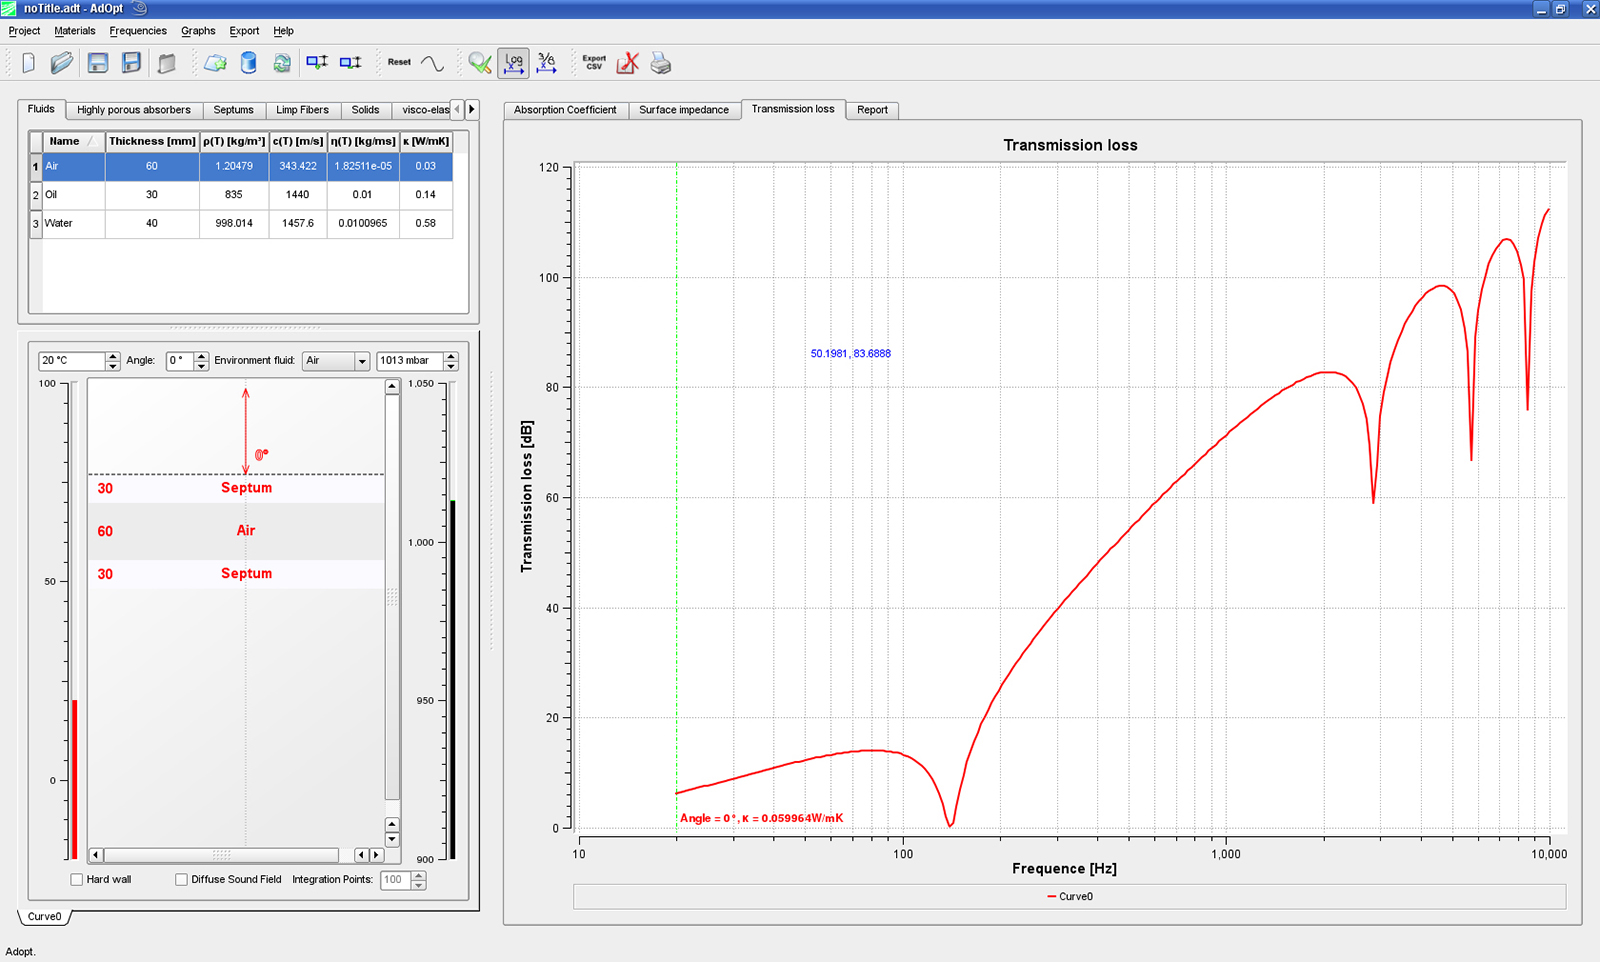Click the green refresh arrows icon

click(x=282, y=63)
